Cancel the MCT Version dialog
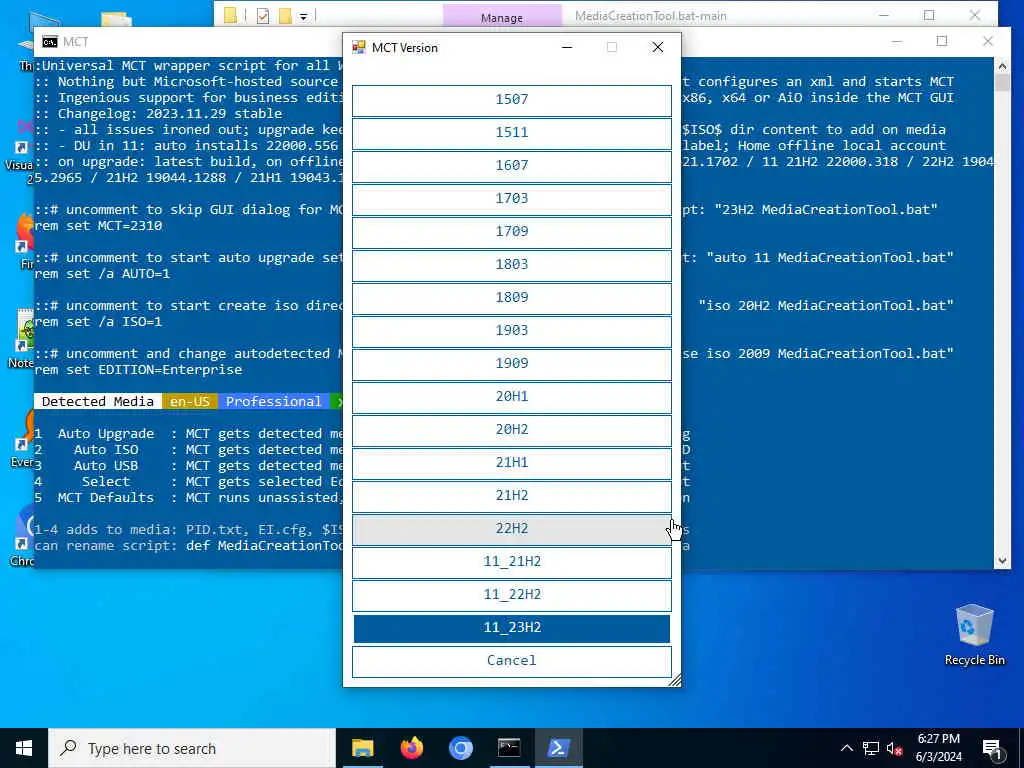The height and width of the screenshot is (768, 1024). [x=511, y=661]
